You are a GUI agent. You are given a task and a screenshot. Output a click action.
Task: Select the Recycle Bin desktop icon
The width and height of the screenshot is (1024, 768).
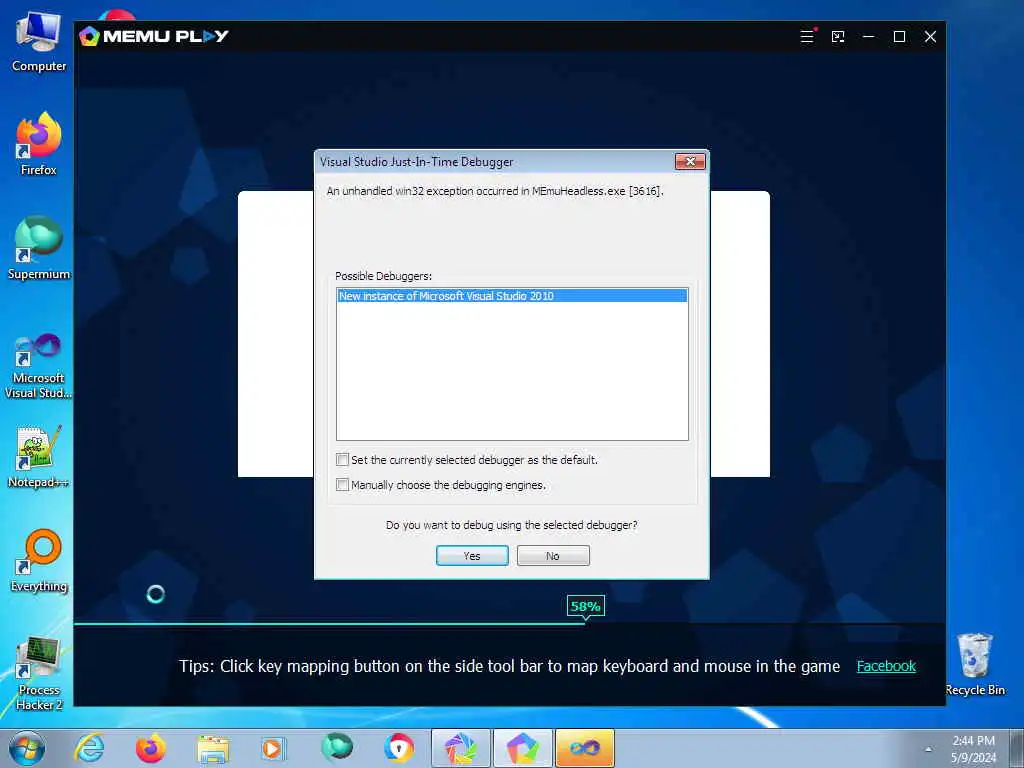point(975,665)
